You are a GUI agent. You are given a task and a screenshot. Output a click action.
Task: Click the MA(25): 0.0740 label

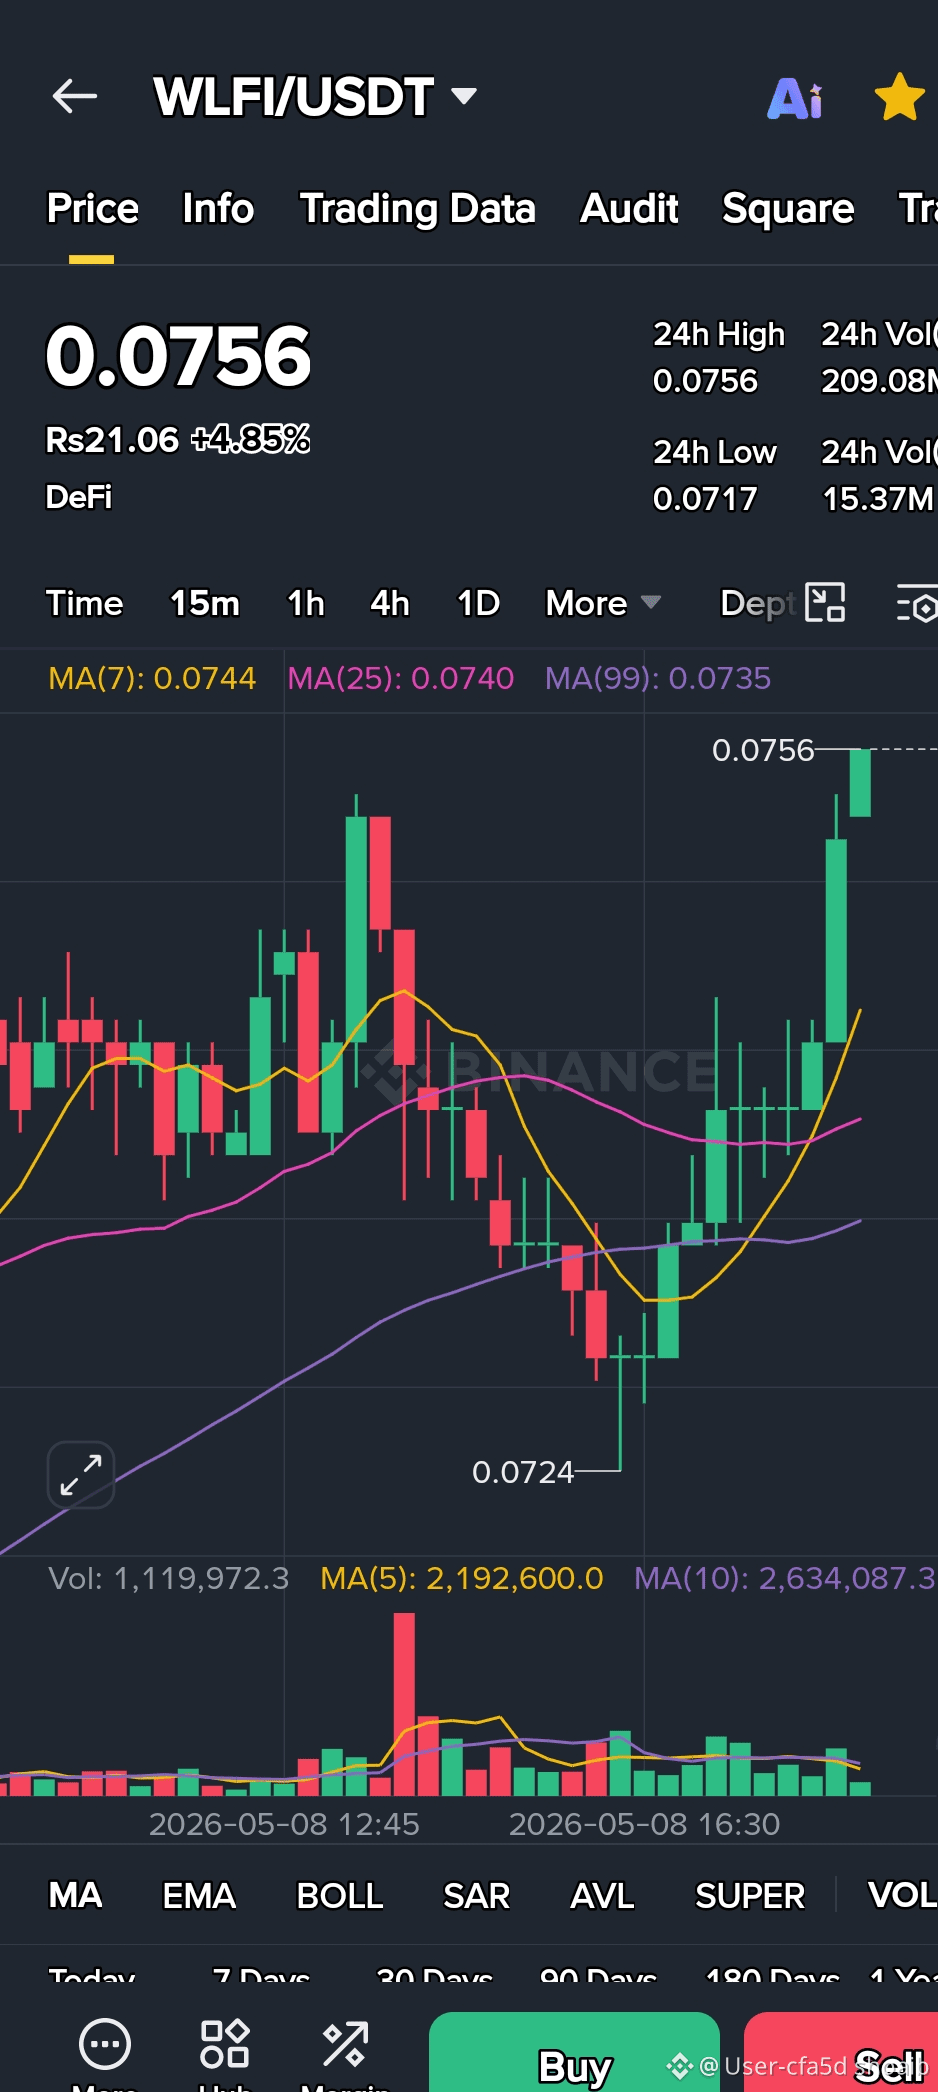tap(401, 678)
